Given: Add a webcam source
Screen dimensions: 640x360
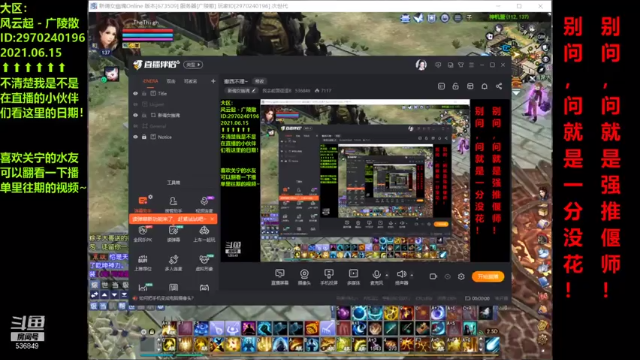Looking at the screenshot, I should click(304, 276).
